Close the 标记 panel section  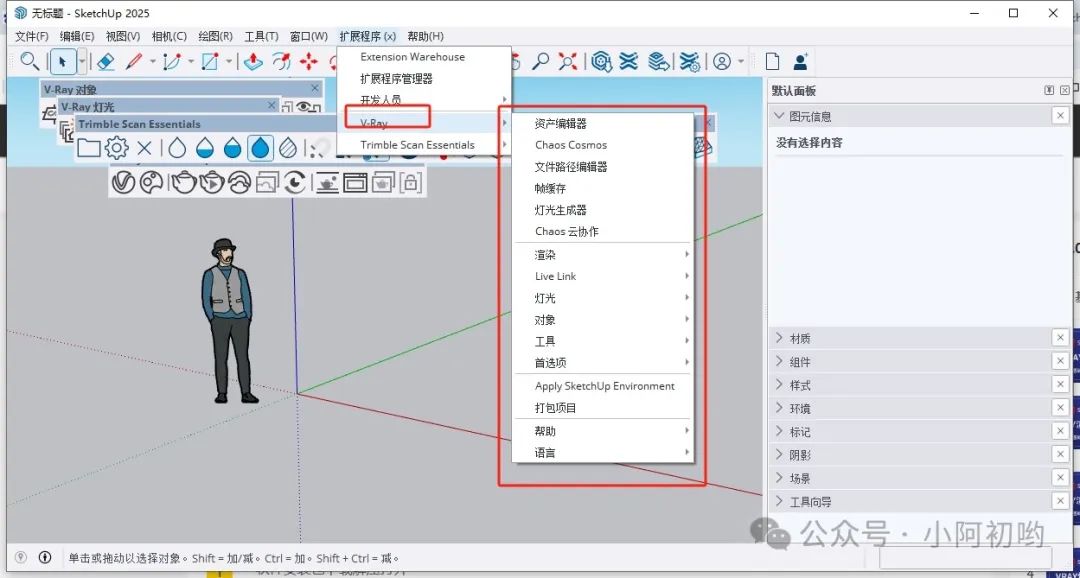point(1061,431)
